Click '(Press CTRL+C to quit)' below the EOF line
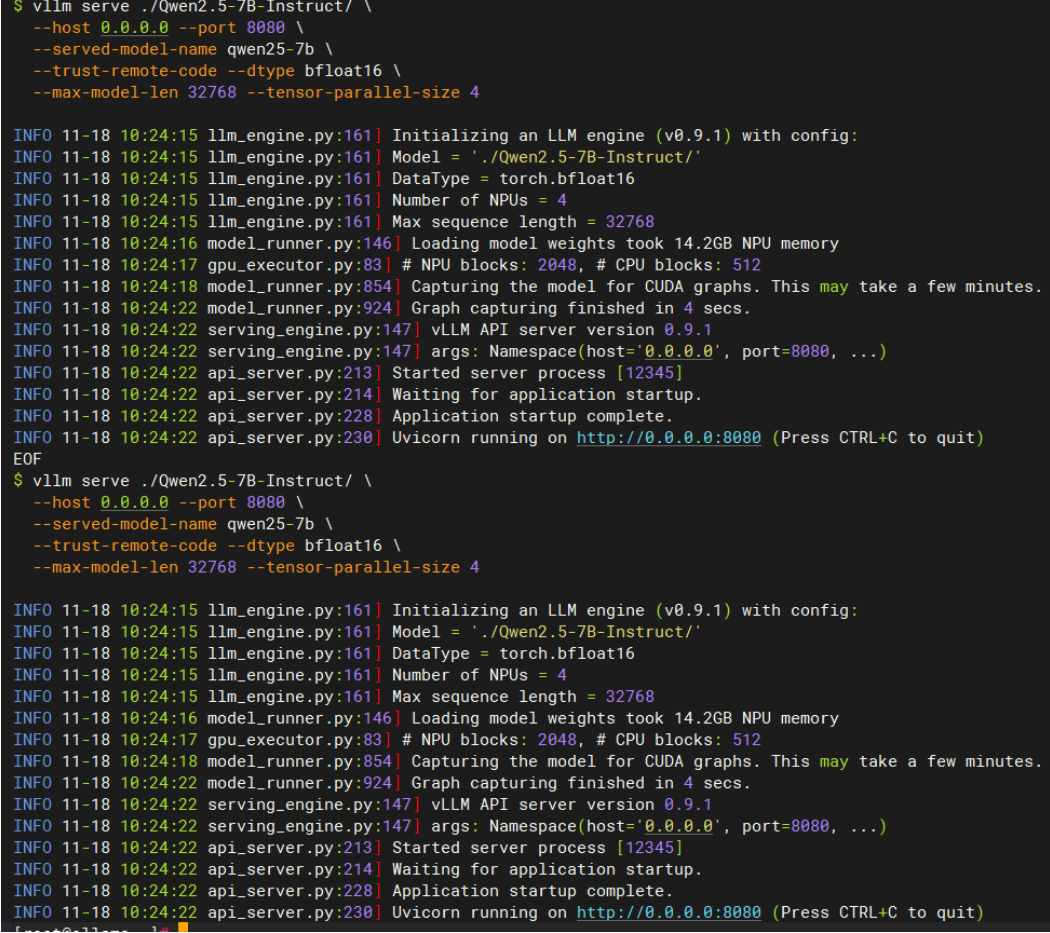This screenshot has height=933, width=1050. (878, 913)
